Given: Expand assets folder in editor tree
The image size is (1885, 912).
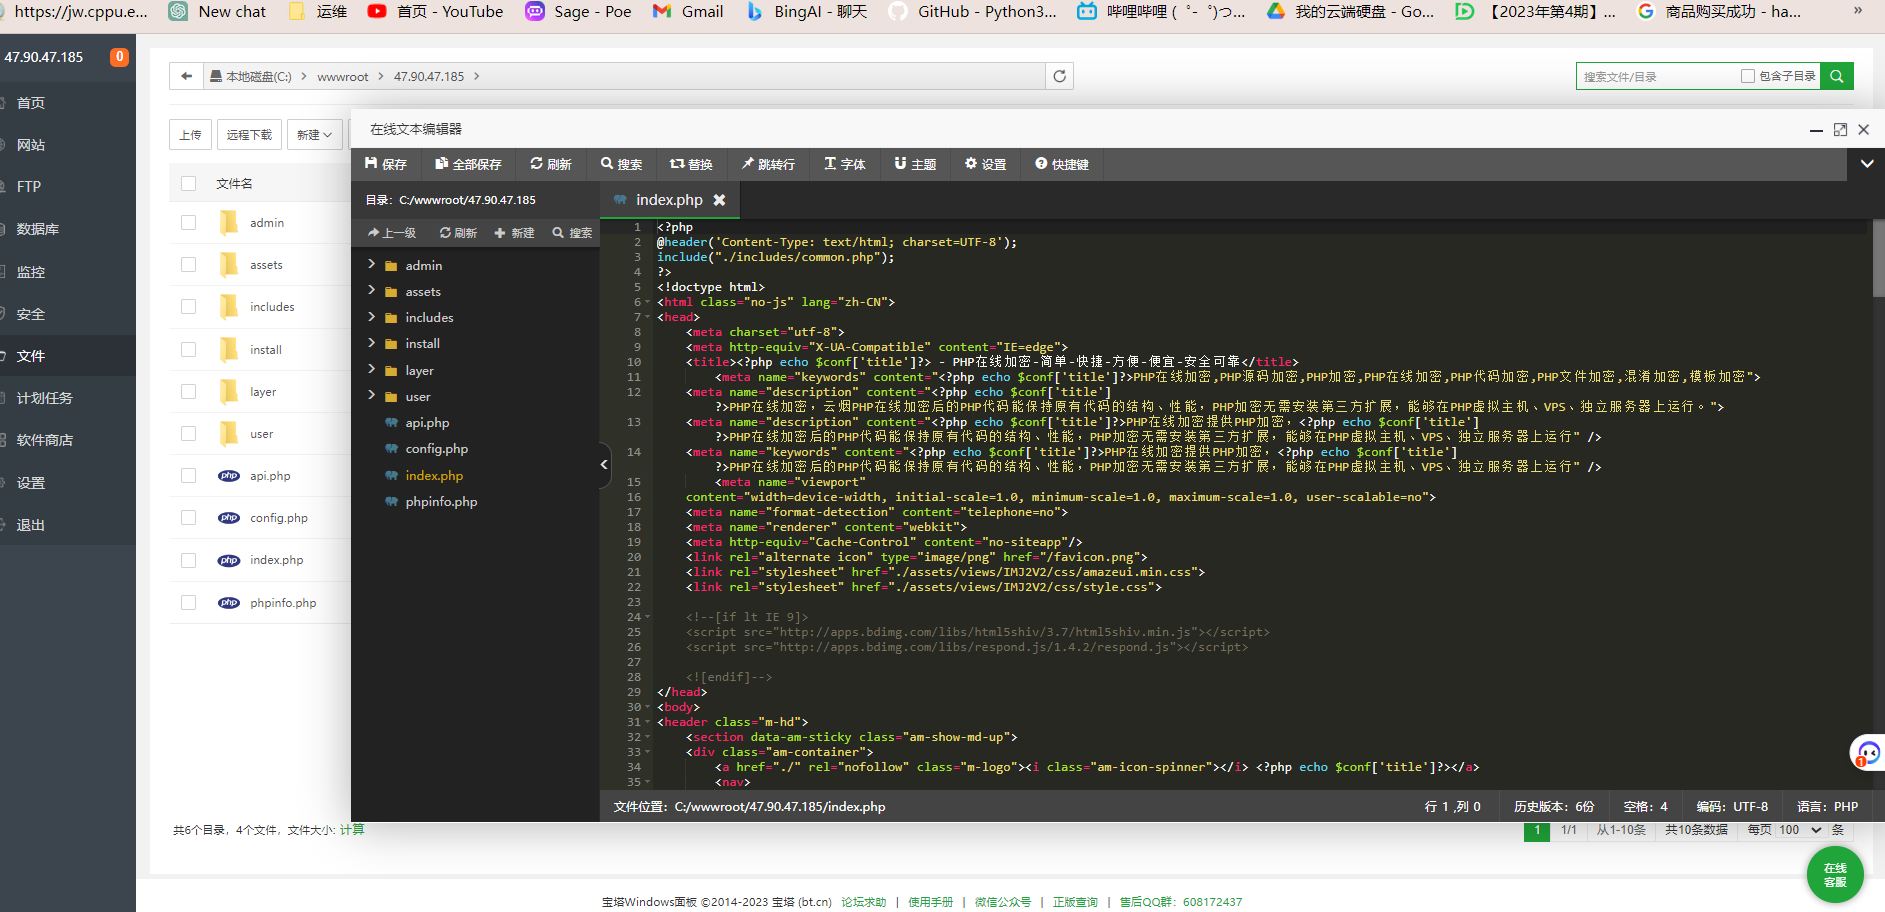Looking at the screenshot, I should tap(372, 290).
